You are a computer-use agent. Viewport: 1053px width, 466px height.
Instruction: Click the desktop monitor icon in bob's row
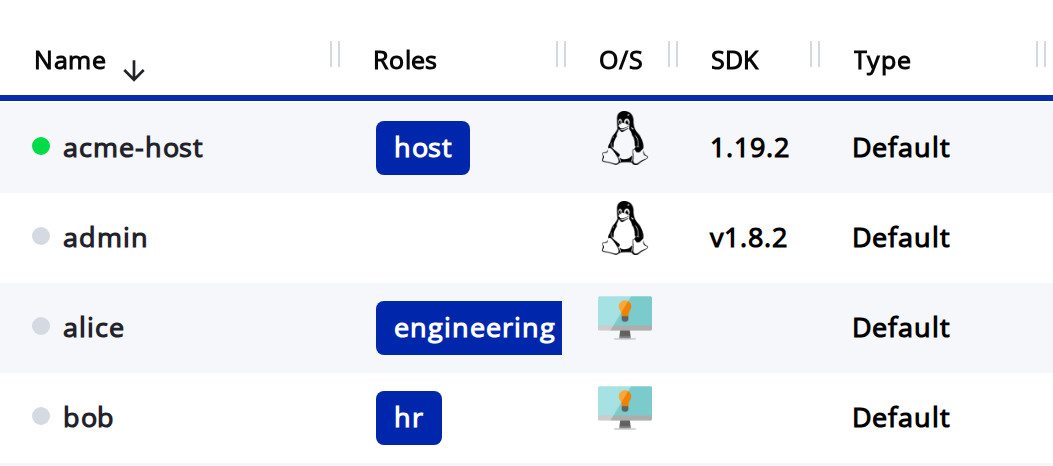[625, 408]
